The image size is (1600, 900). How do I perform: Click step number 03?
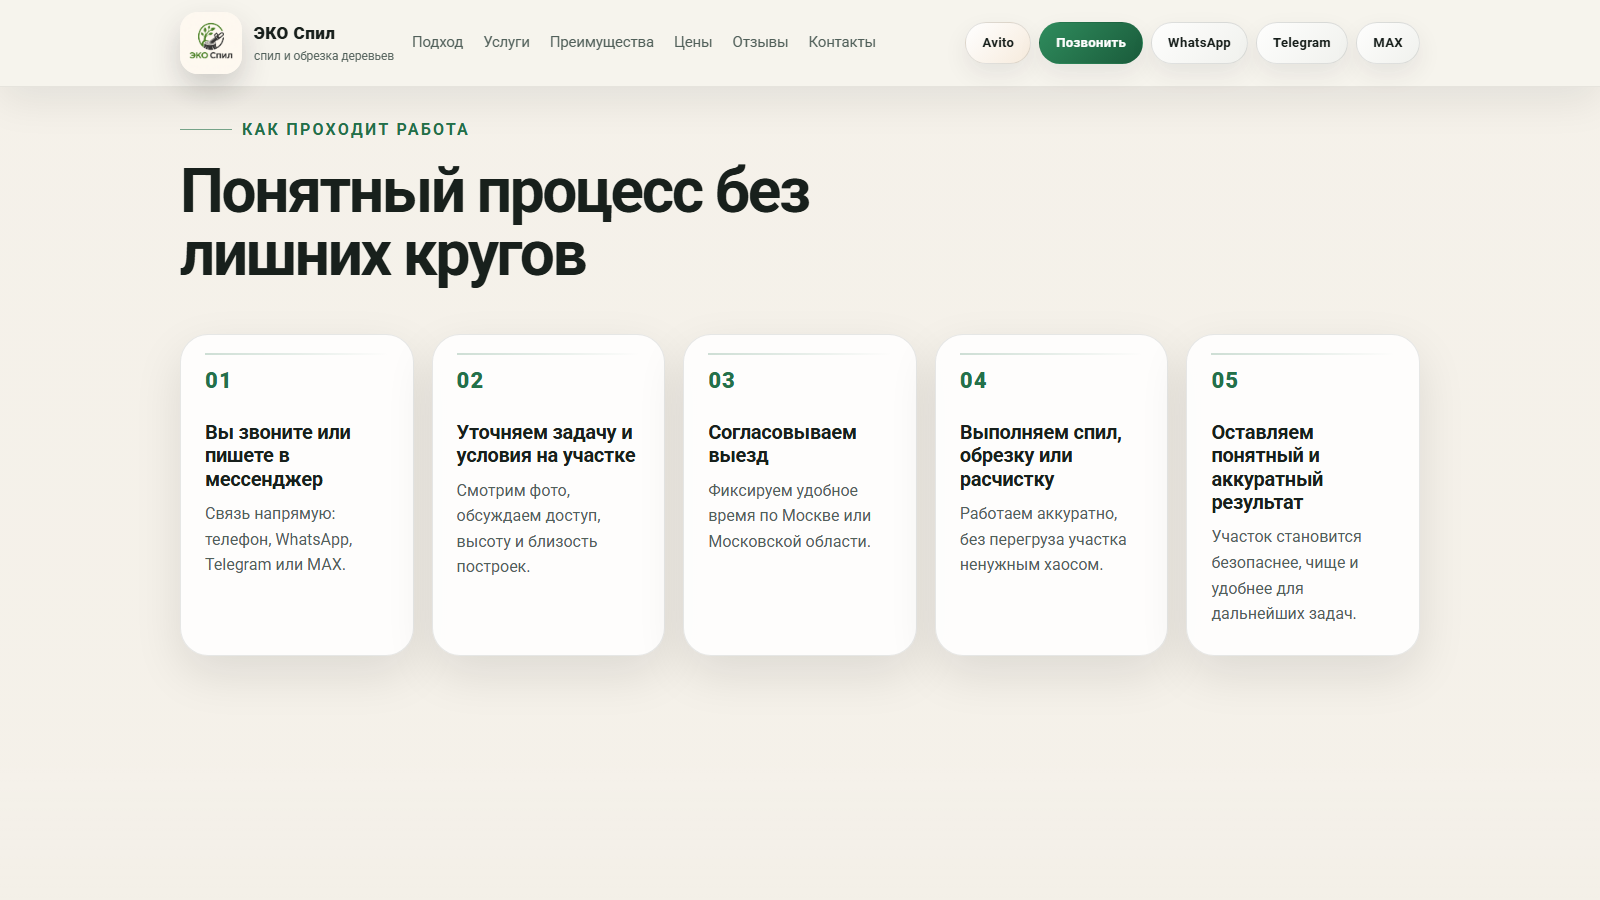(x=721, y=380)
